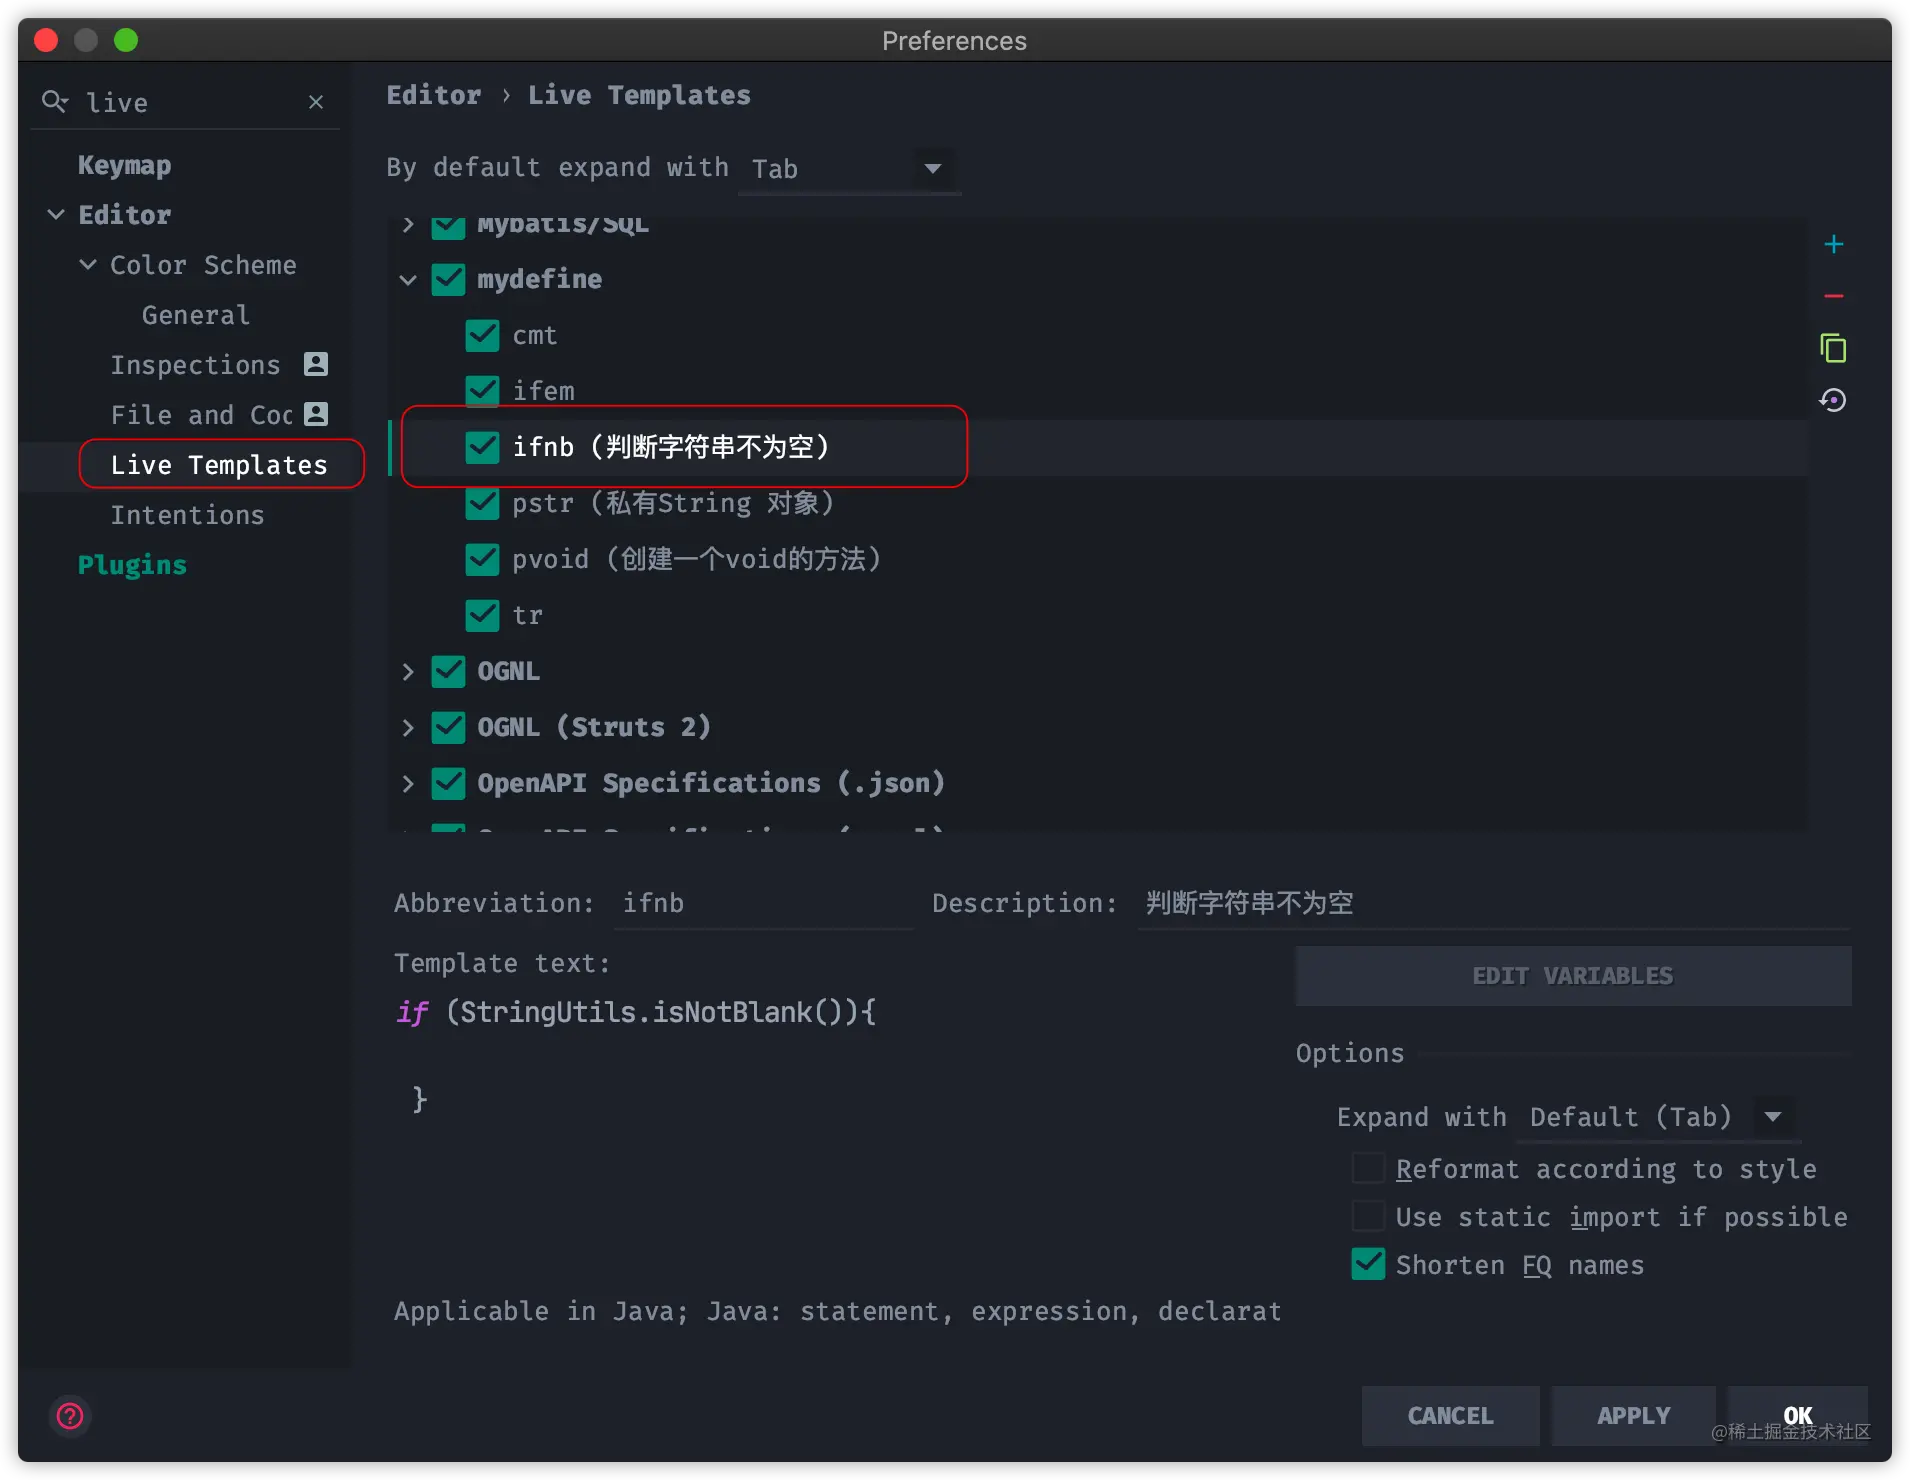Viewport: 1910px width, 1480px height.
Task: Select the pstr template row
Action: [x=1098, y=503]
